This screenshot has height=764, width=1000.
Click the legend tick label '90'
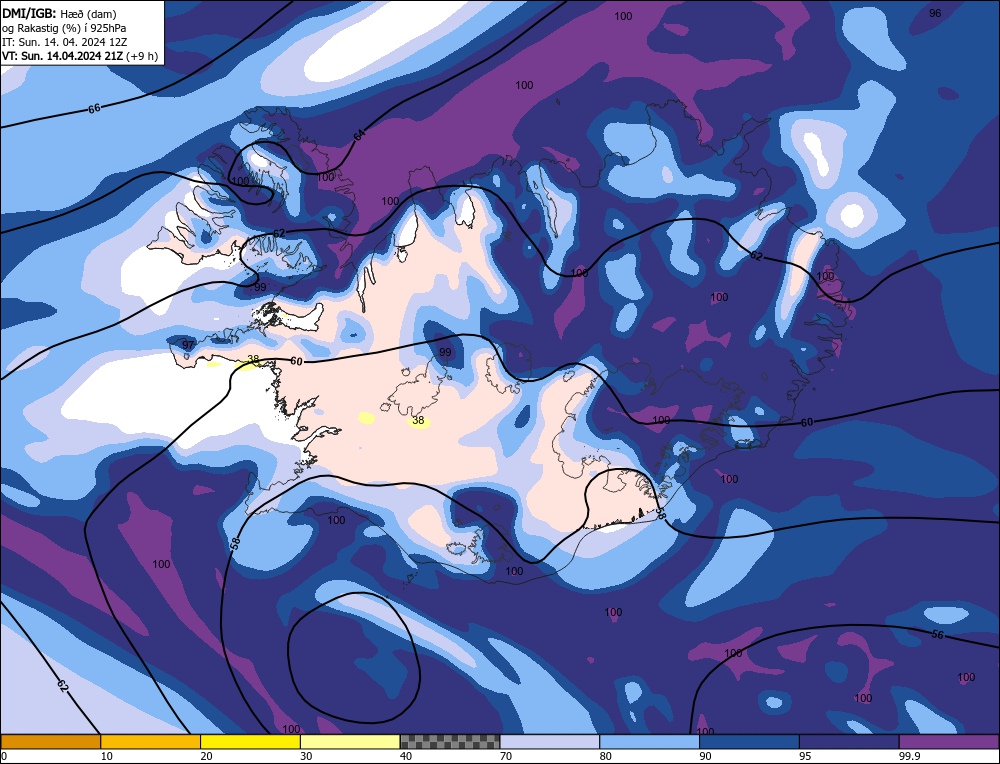point(705,756)
